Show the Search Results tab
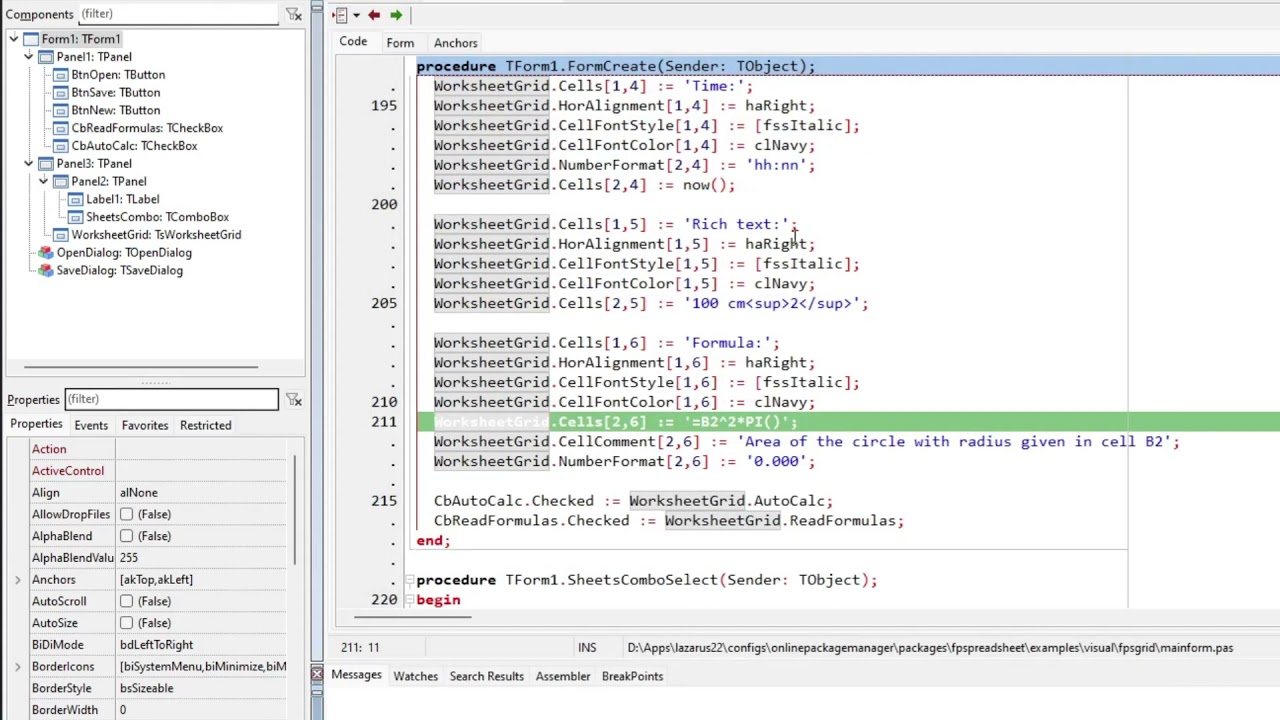This screenshot has width=1280, height=720. tap(486, 676)
